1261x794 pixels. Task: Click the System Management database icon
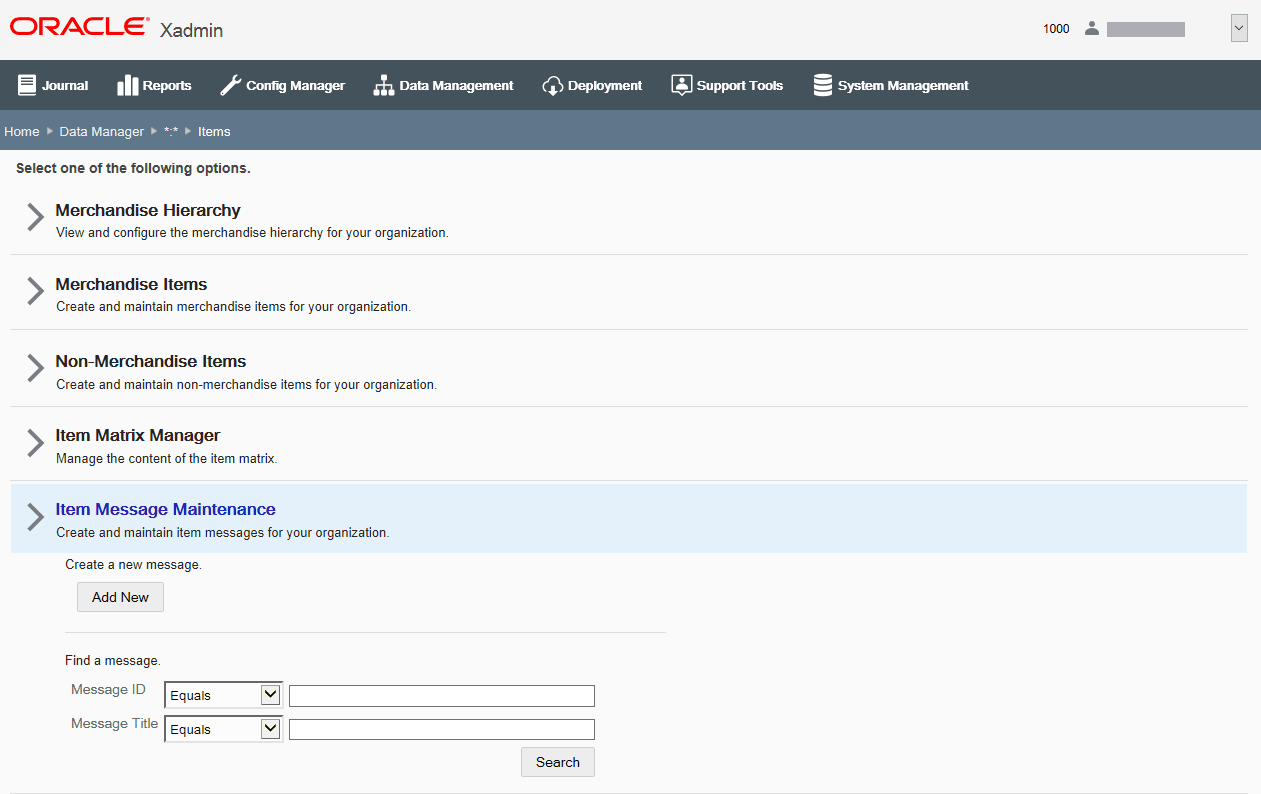click(823, 85)
